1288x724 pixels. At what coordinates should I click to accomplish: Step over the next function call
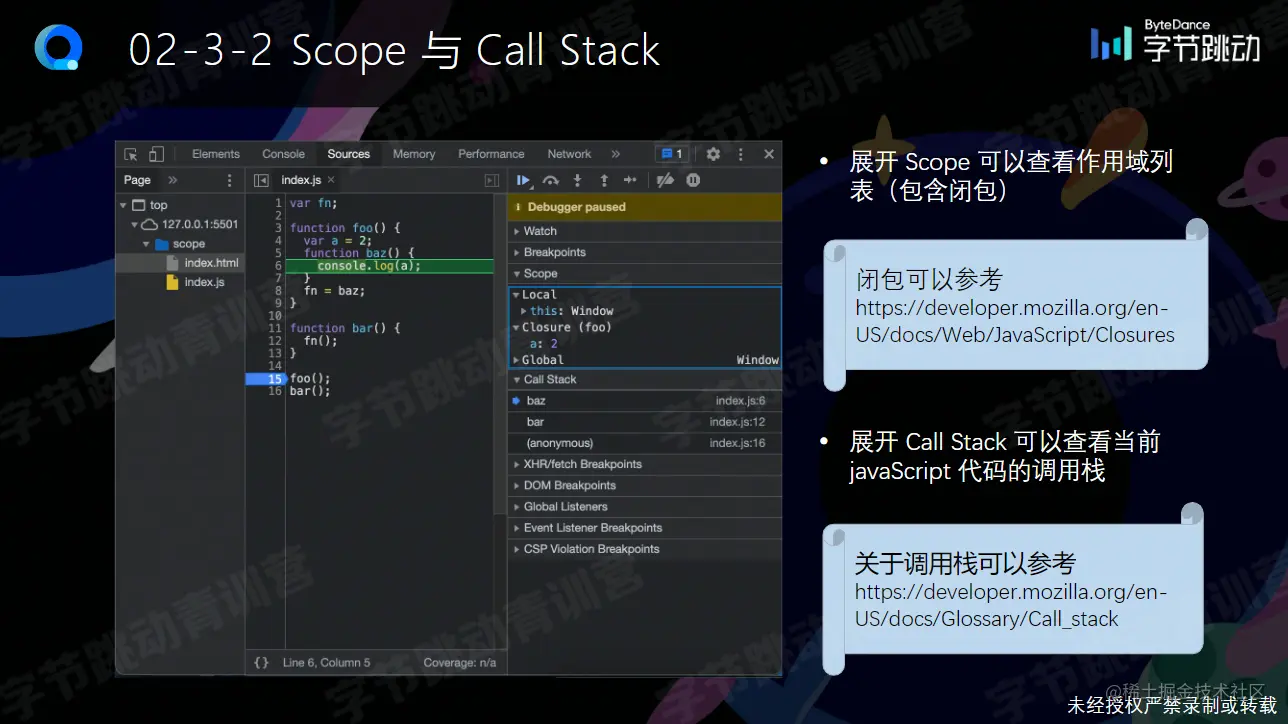coord(550,180)
